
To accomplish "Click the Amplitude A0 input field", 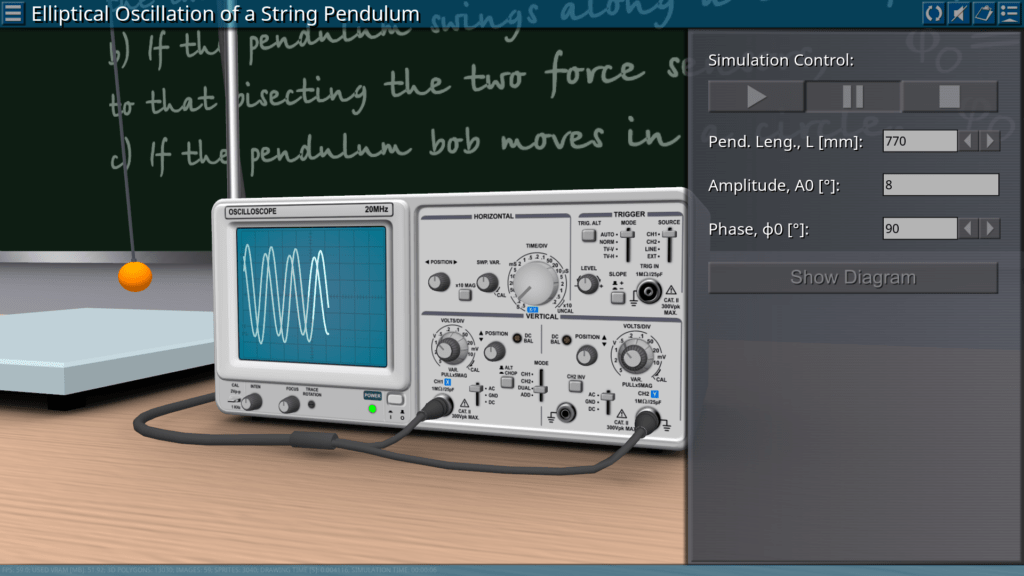I will coord(940,185).
